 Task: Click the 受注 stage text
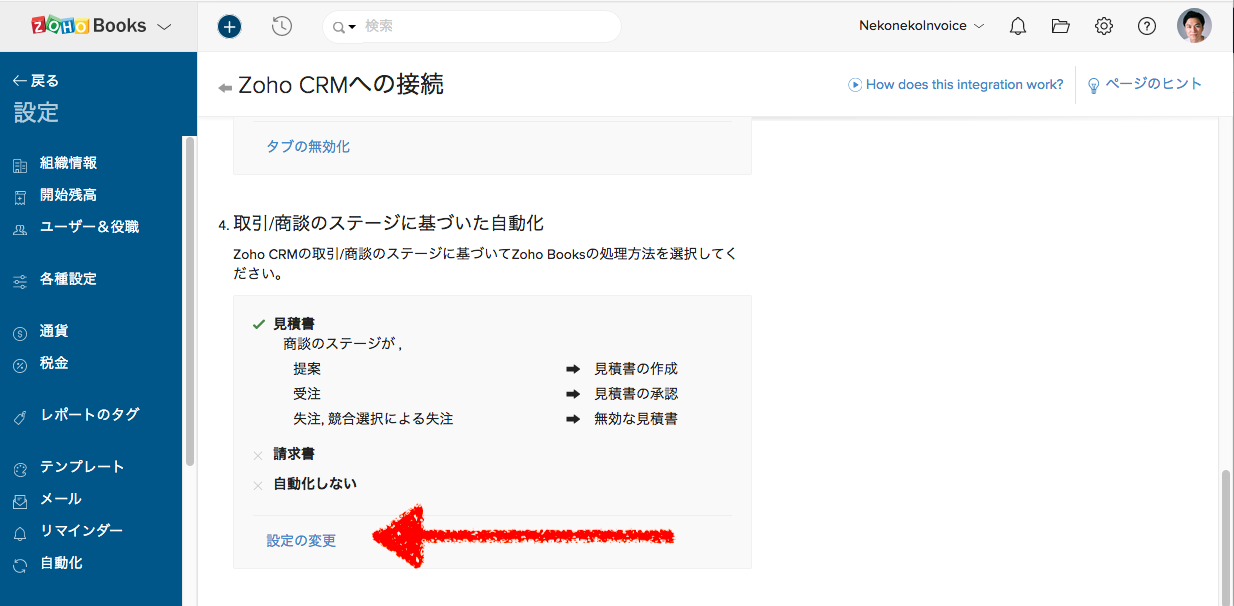(307, 394)
